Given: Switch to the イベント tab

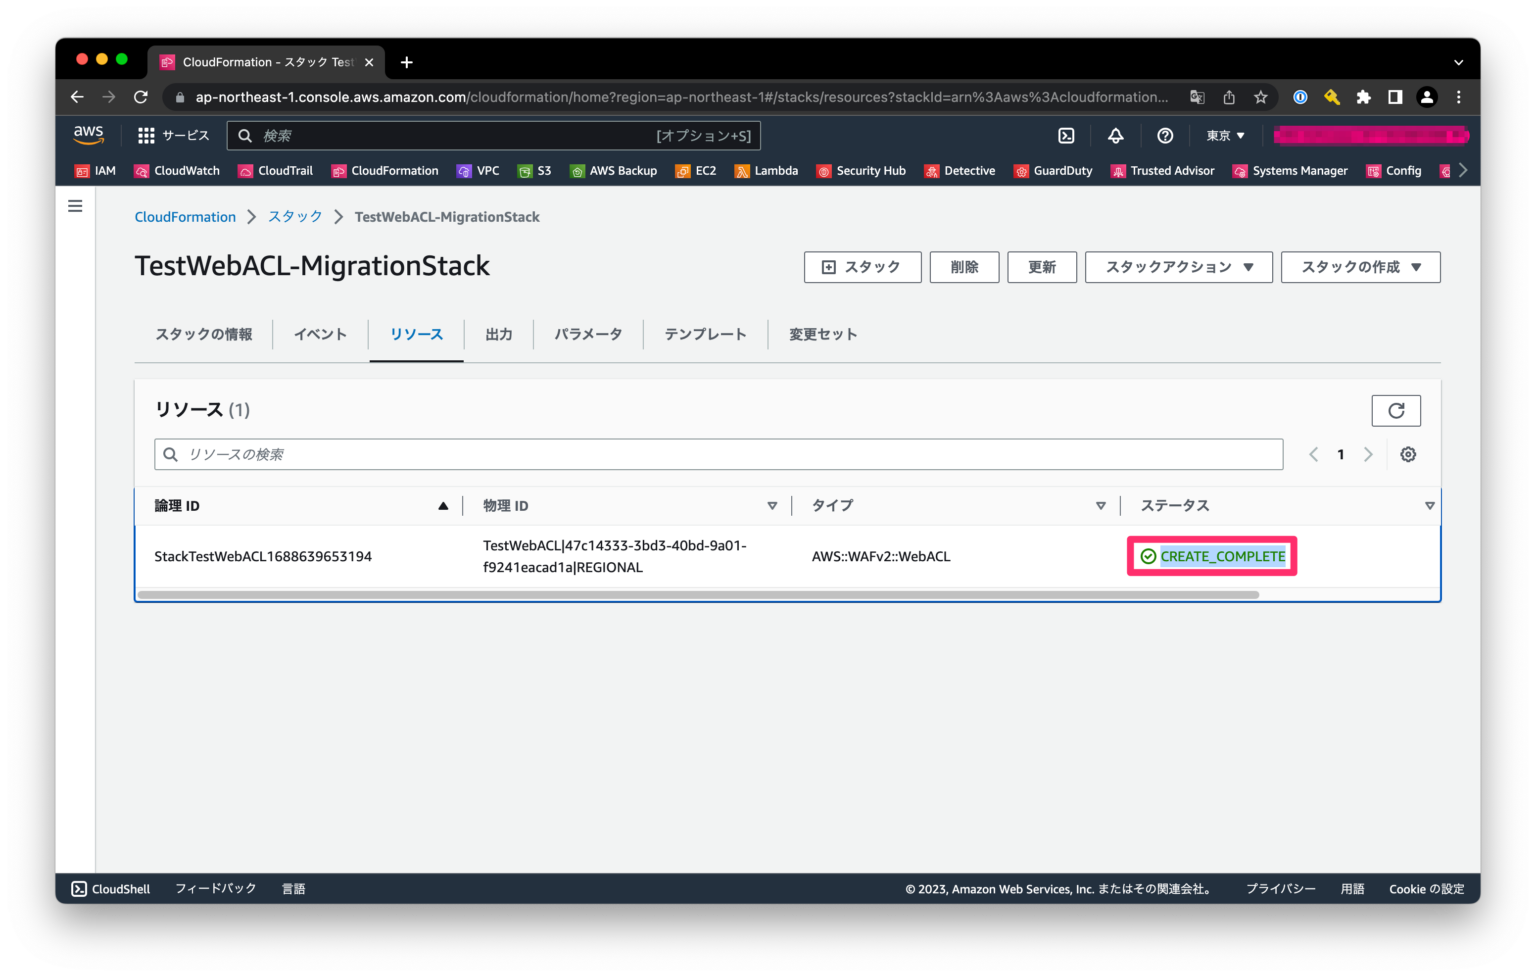Looking at the screenshot, I should pyautogui.click(x=320, y=334).
